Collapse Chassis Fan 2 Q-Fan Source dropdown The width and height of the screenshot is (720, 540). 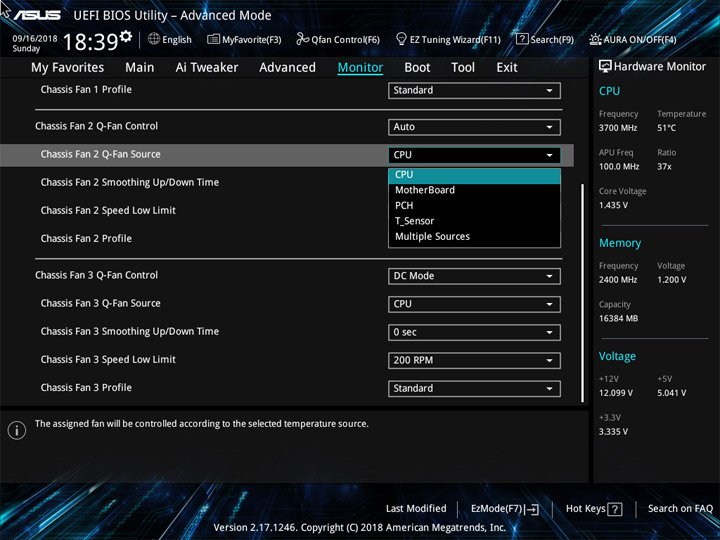474,155
